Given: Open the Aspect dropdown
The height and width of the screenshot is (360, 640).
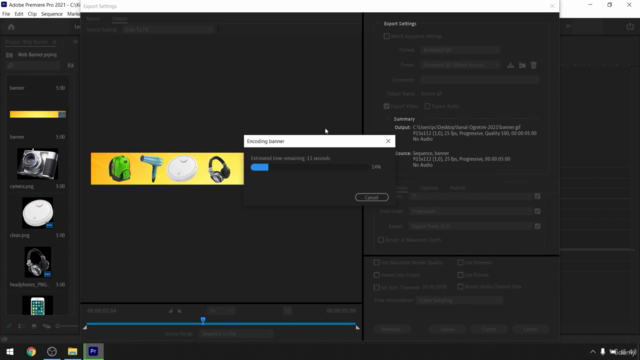Looking at the screenshot, I should [x=471, y=226].
